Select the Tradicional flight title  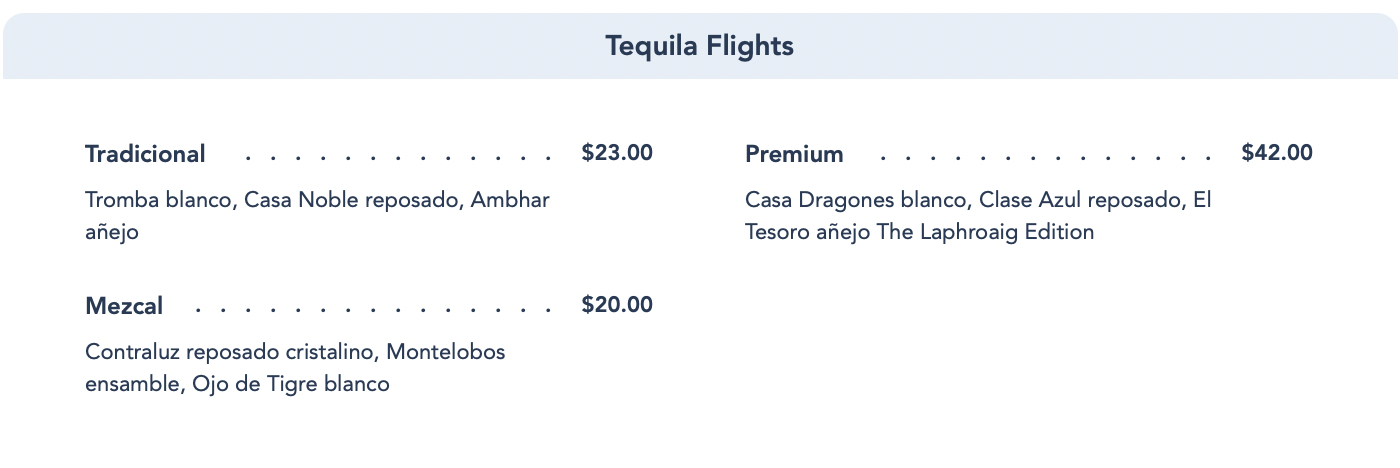(x=145, y=154)
